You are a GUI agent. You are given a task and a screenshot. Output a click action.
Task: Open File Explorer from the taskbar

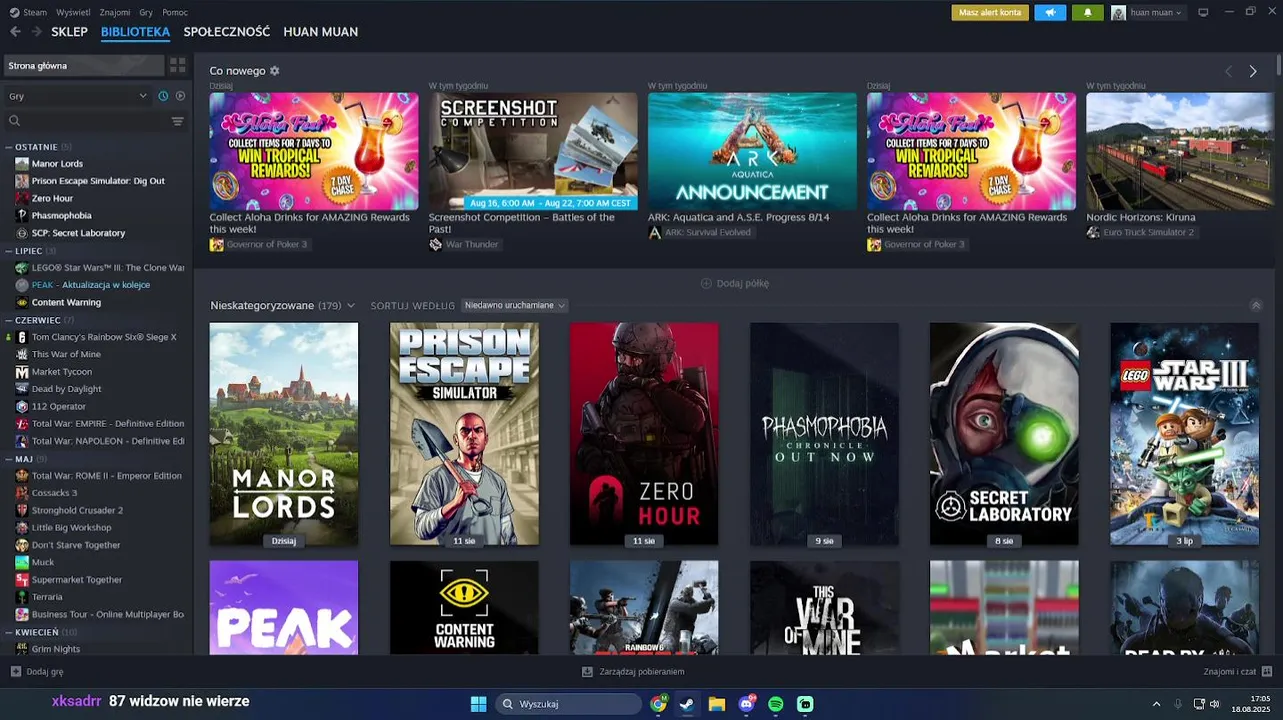click(717, 704)
